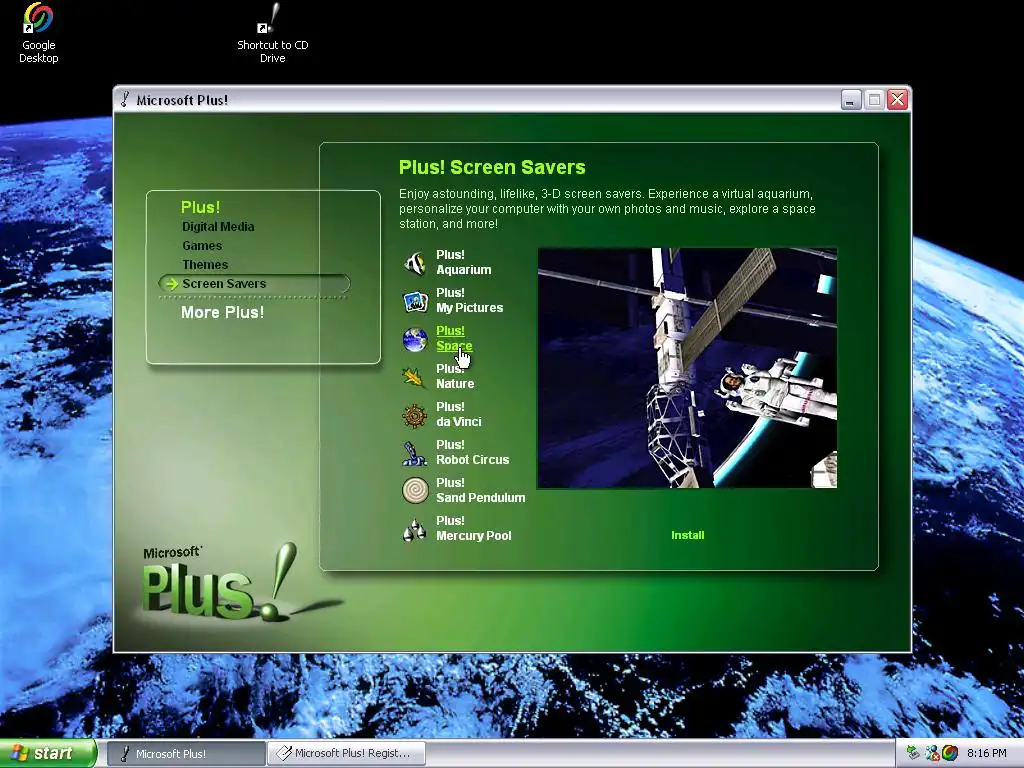Select the Plus! Sand Pendulum link
This screenshot has height=768, width=1024.
pyautogui.click(x=480, y=490)
